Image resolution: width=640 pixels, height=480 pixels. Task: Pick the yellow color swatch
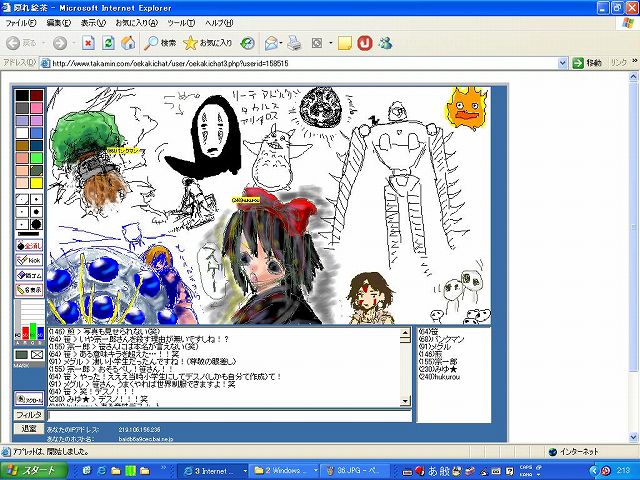36,183
